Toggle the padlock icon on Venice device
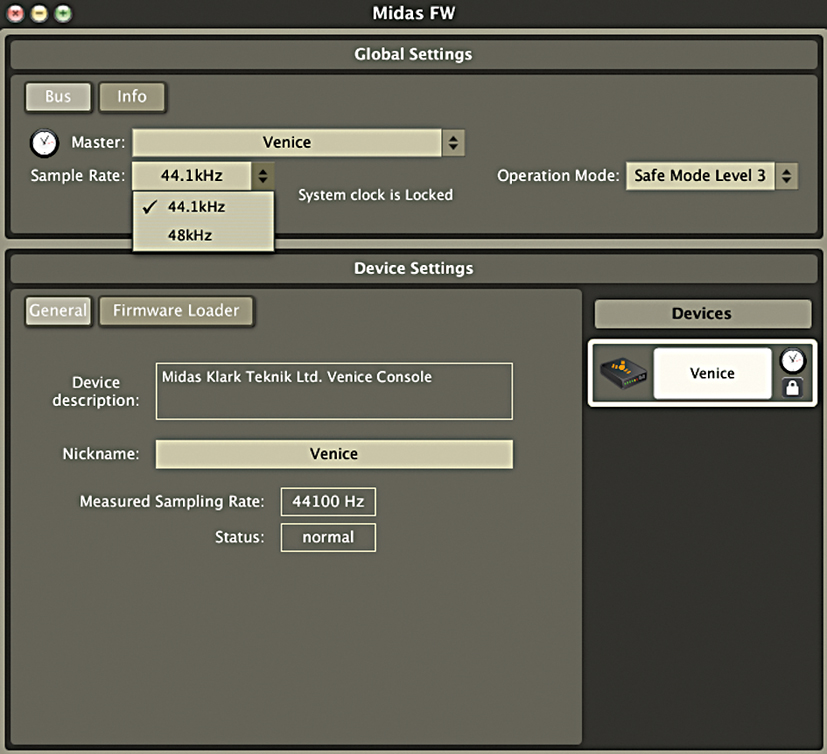Screen dimensions: 827x754 point(792,388)
